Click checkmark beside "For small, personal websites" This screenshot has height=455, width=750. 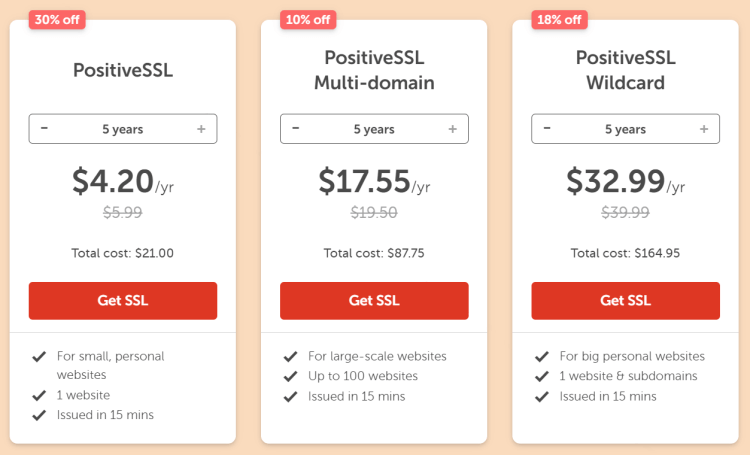point(39,357)
